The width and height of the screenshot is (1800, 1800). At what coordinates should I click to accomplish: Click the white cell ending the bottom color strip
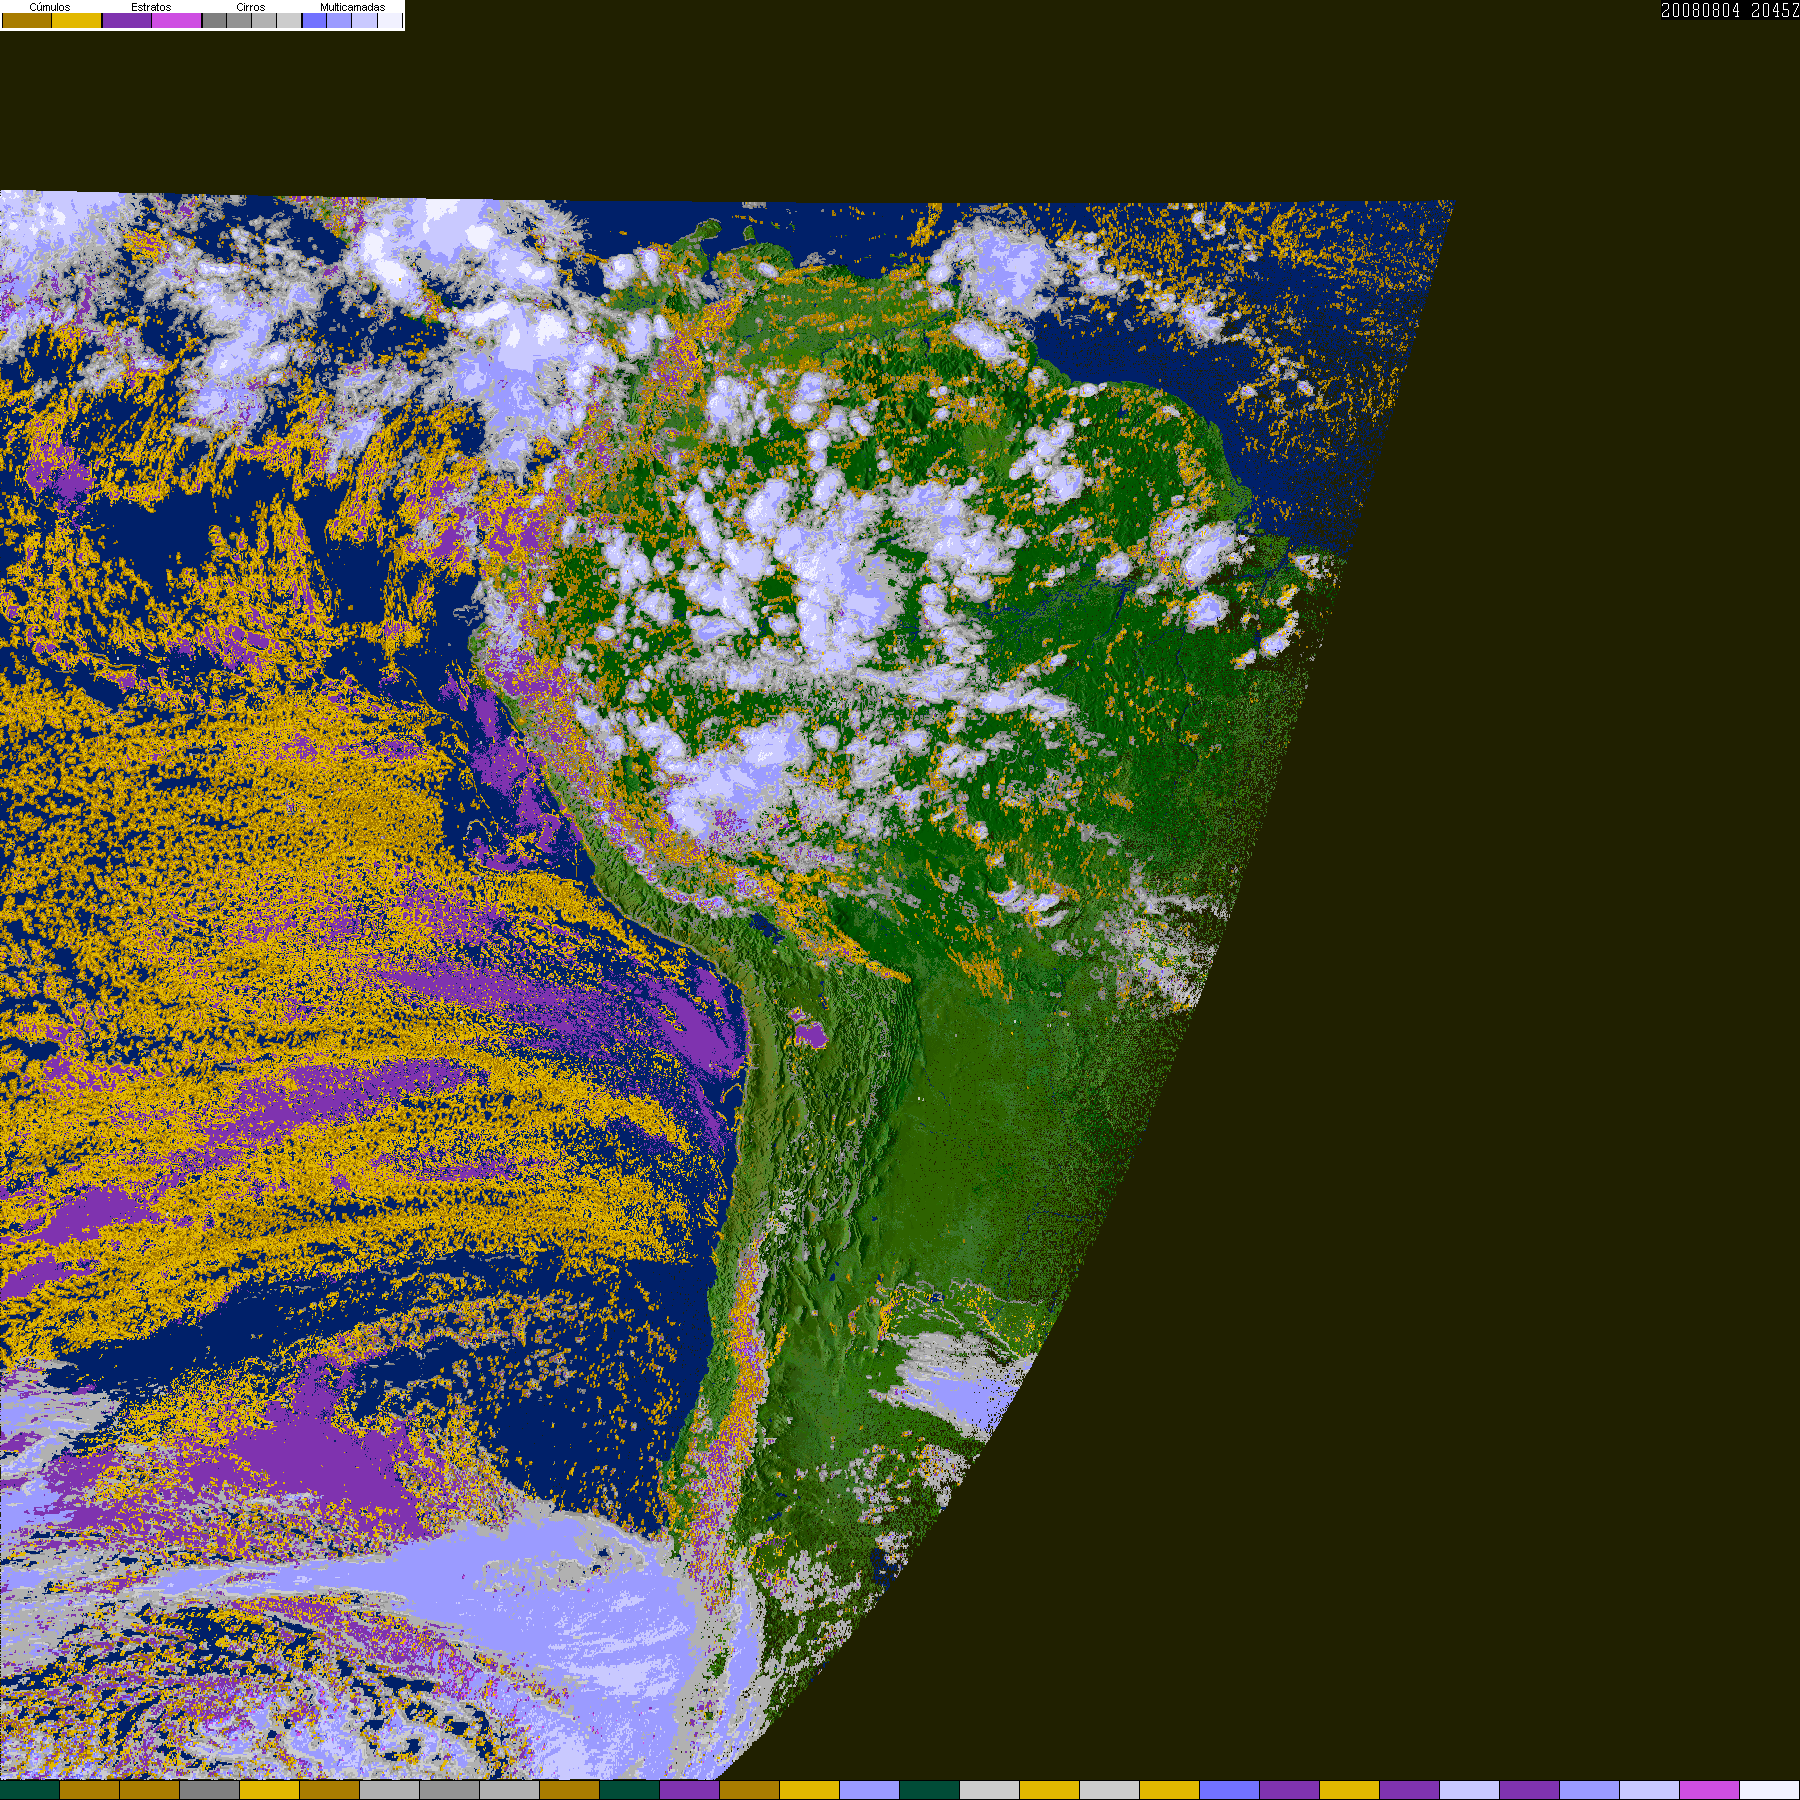pyautogui.click(x=1769, y=1790)
